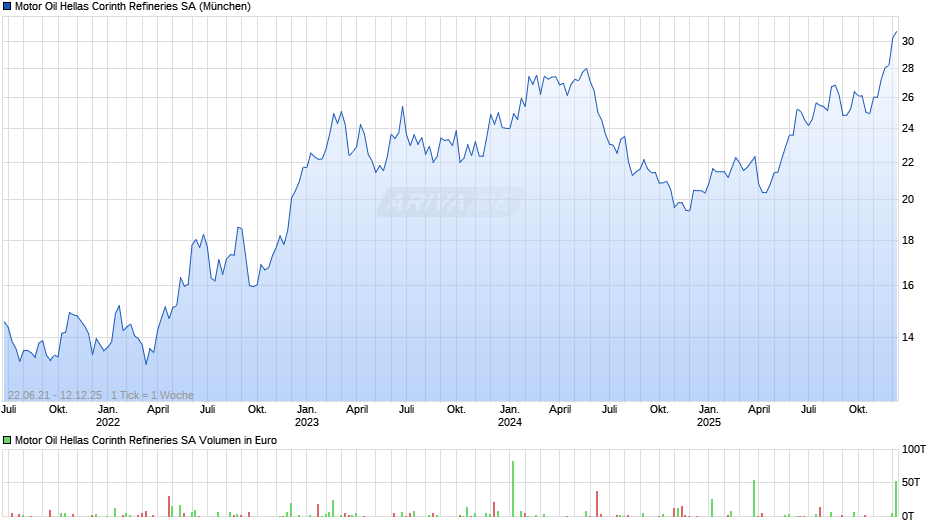This screenshot has height=526, width=940.
Task: Click the volume axis label 100T
Action: tap(914, 449)
